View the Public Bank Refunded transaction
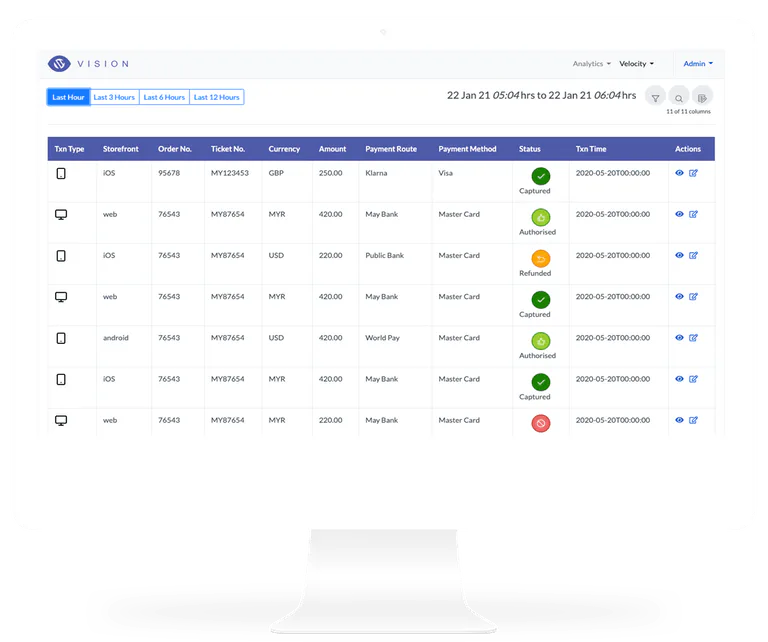This screenshot has height=642, width=768. click(679, 255)
